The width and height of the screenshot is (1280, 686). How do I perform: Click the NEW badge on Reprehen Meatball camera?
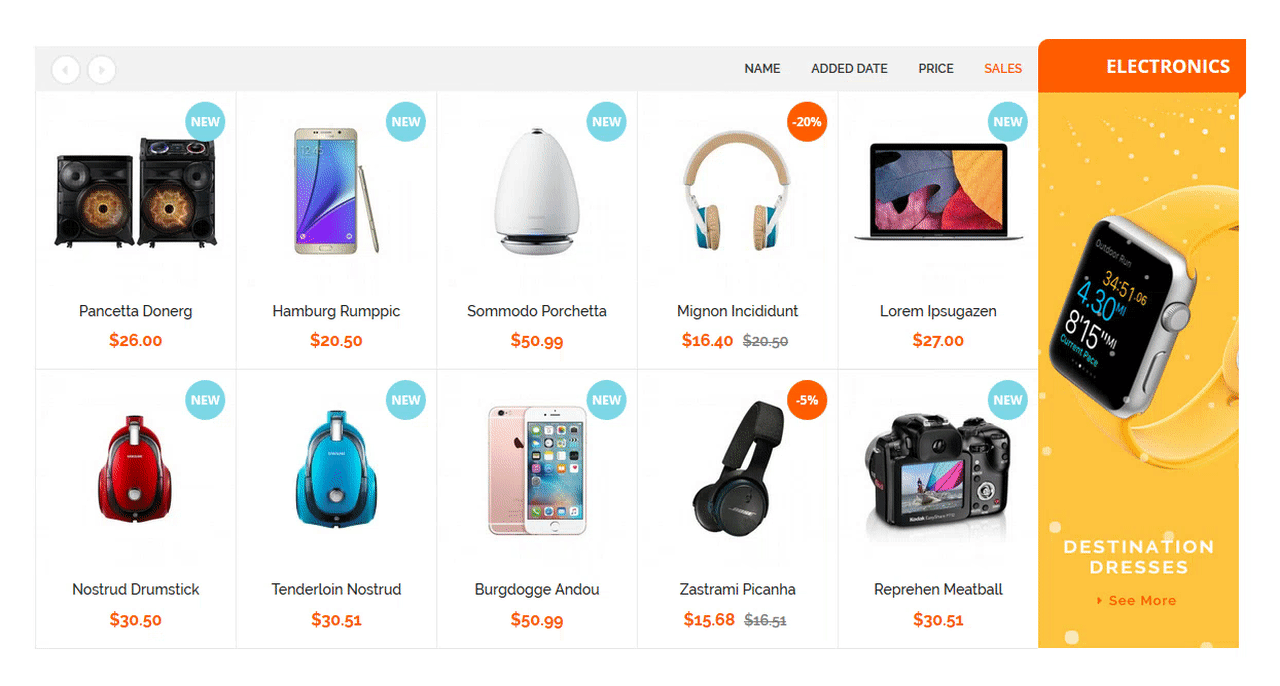point(1008,400)
